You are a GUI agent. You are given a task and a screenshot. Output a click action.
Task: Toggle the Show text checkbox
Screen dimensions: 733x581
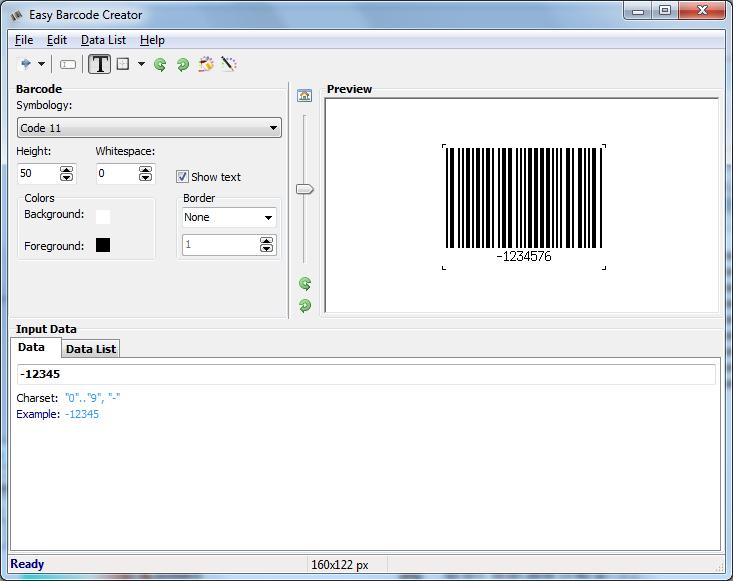pyautogui.click(x=182, y=177)
